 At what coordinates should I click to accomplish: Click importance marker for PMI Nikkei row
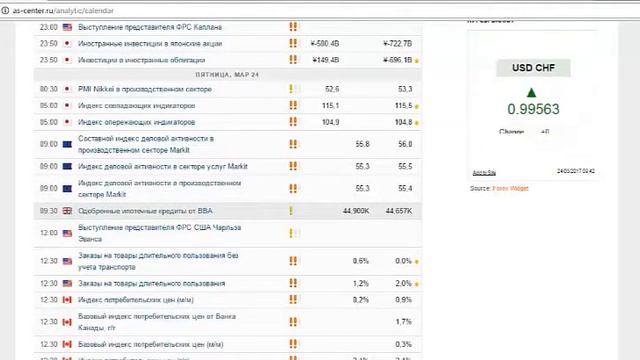[295, 89]
